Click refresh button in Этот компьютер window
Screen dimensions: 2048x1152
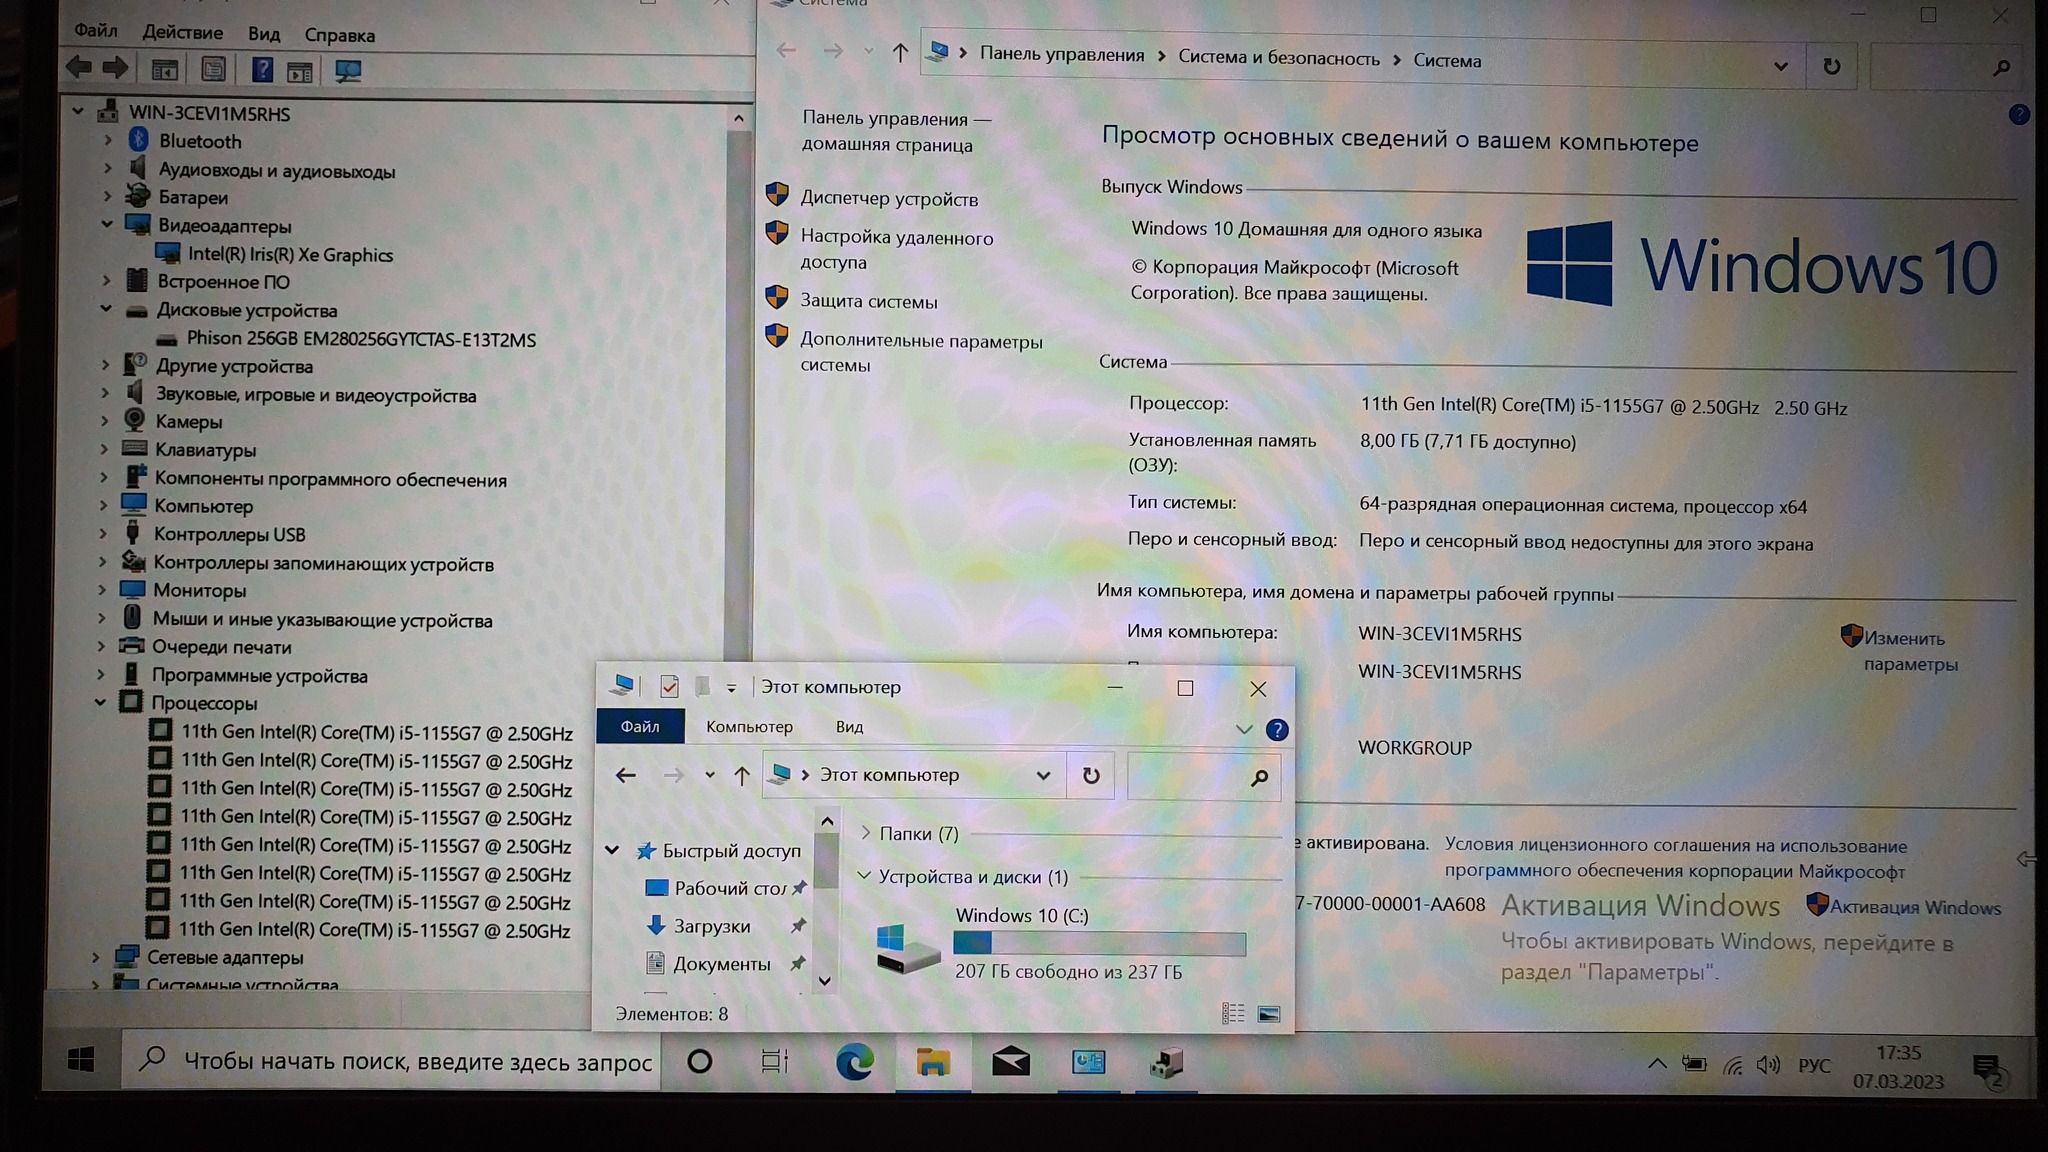(1091, 776)
